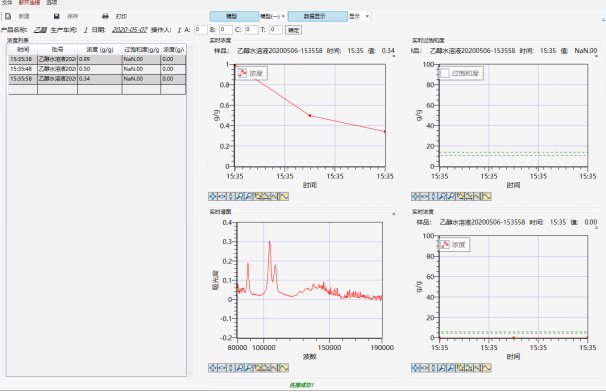Toggle 浓度 legend checkbox in bottom-right chart
Viewport: 606px width, 392px height.
point(445,244)
